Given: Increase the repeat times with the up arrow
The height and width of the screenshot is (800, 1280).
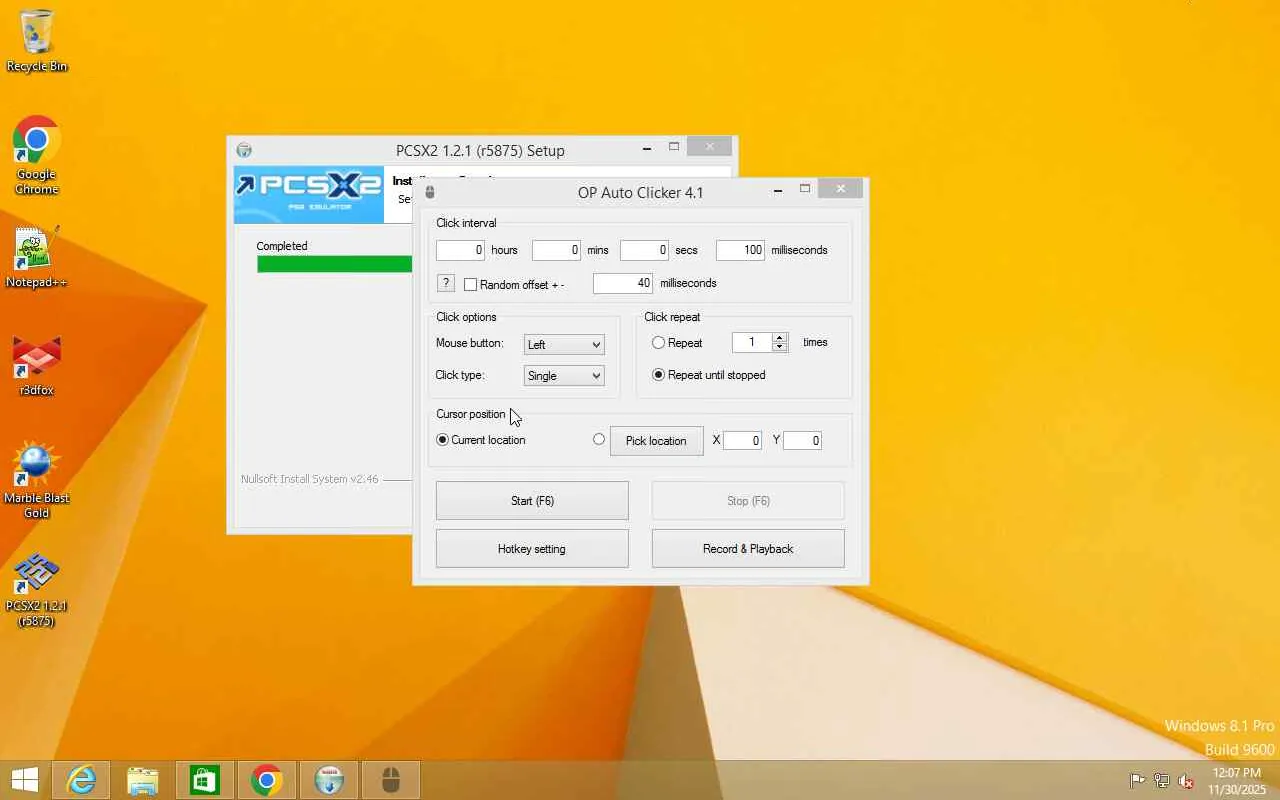Looking at the screenshot, I should pyautogui.click(x=780, y=337).
